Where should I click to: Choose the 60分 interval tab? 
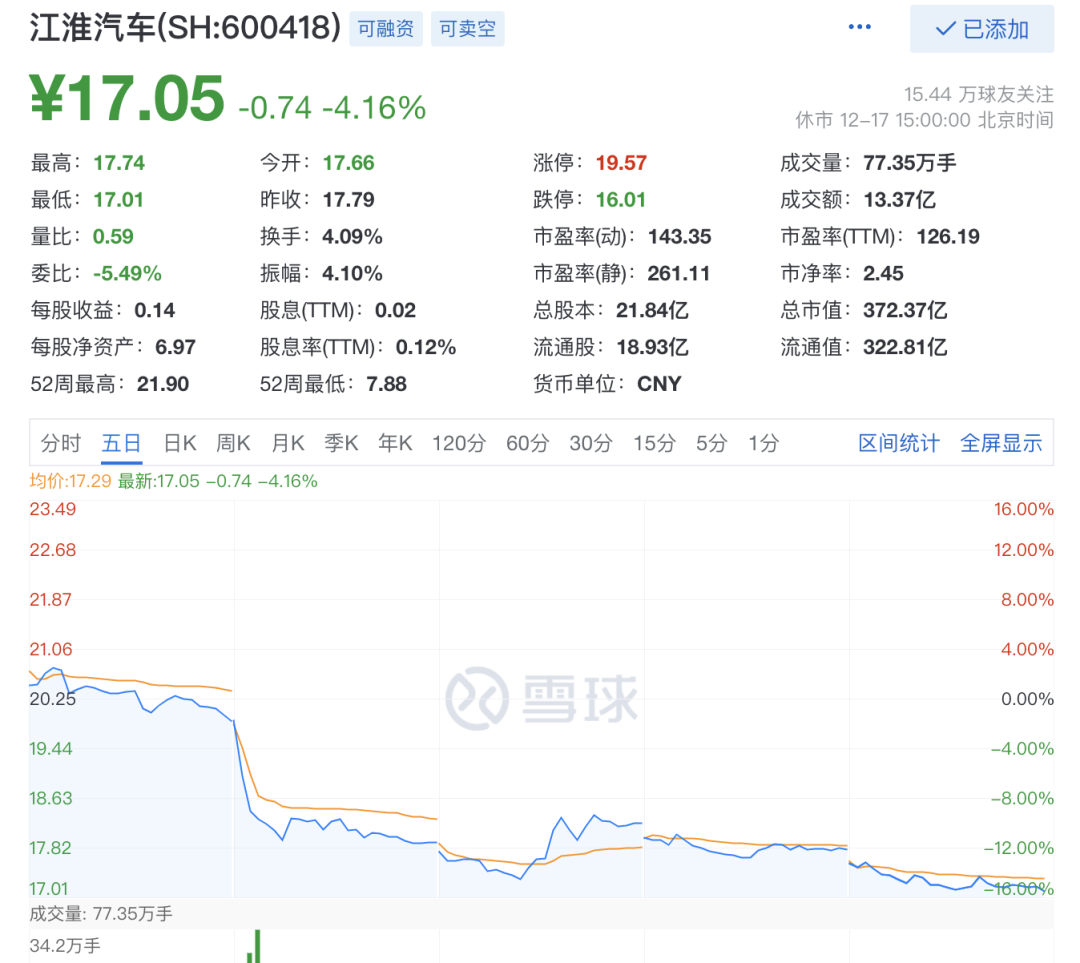pos(527,443)
